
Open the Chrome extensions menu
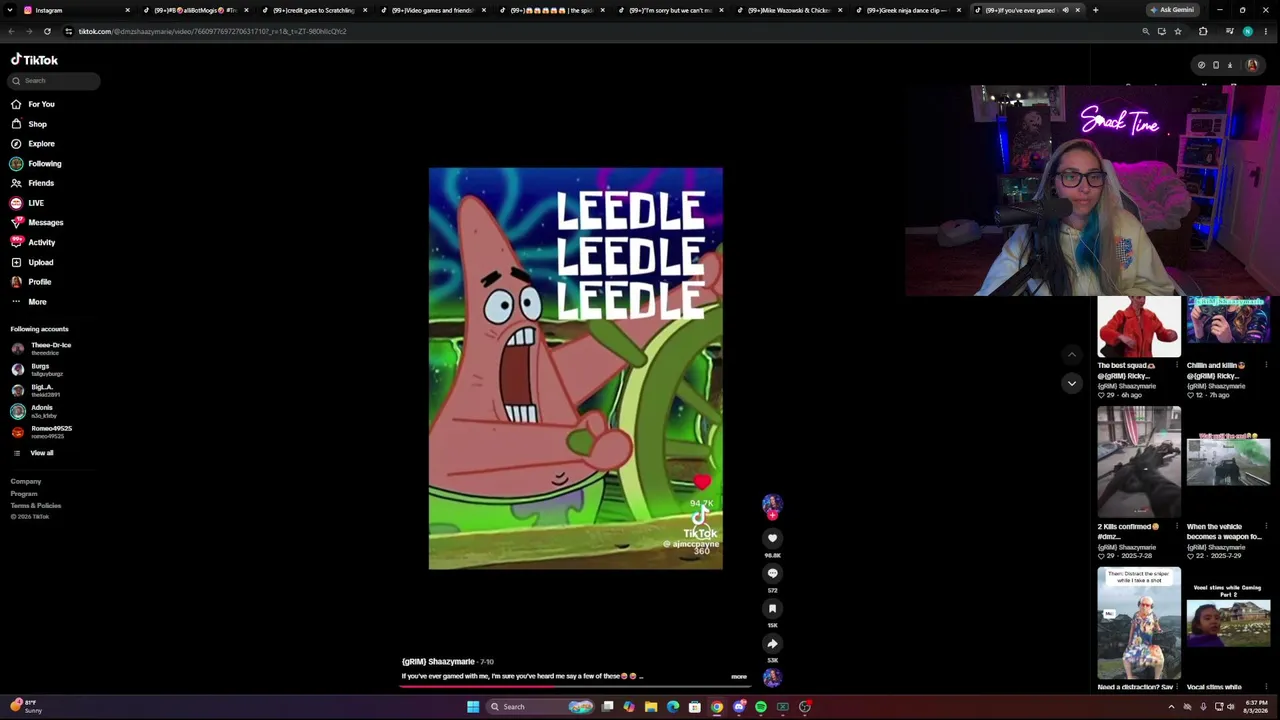click(1203, 31)
